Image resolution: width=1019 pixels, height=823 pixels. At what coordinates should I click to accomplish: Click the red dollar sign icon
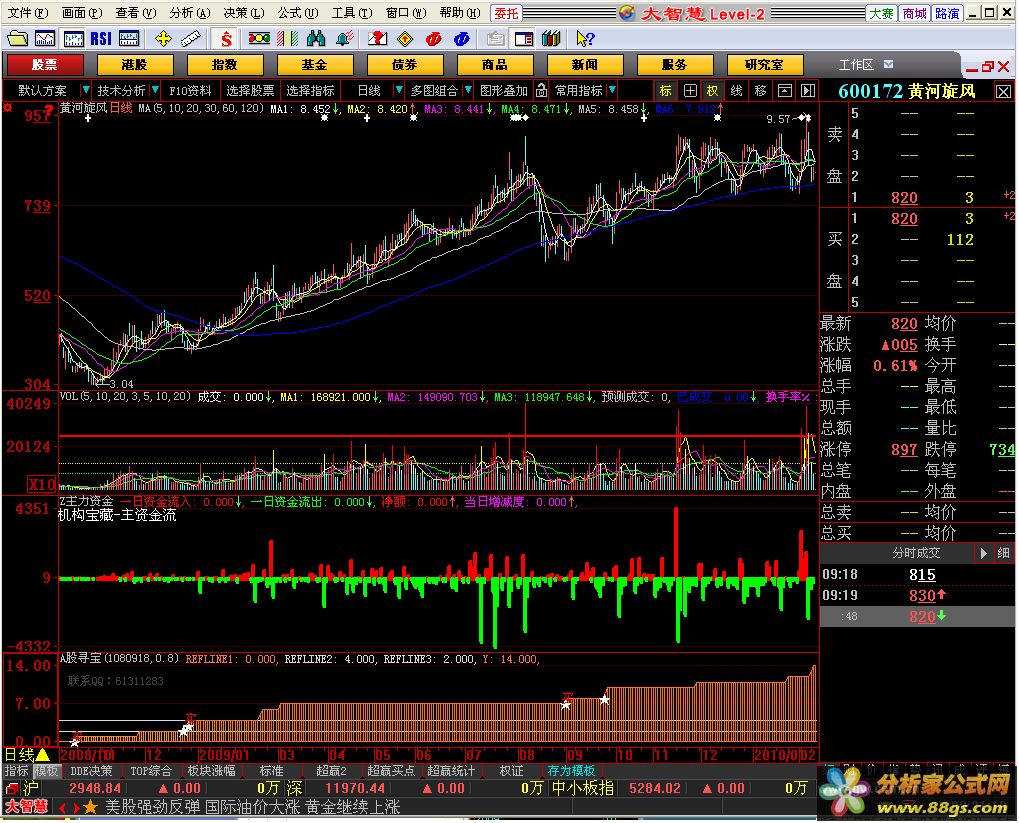point(226,39)
